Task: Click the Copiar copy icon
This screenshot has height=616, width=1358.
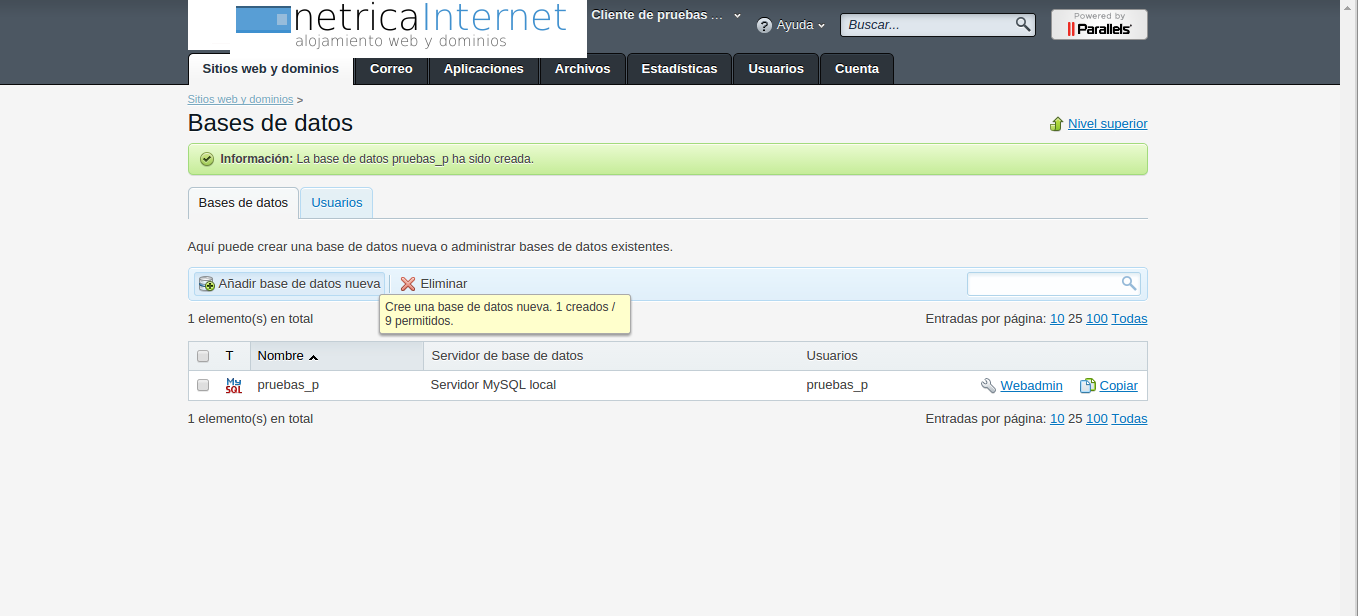Action: (x=1088, y=386)
